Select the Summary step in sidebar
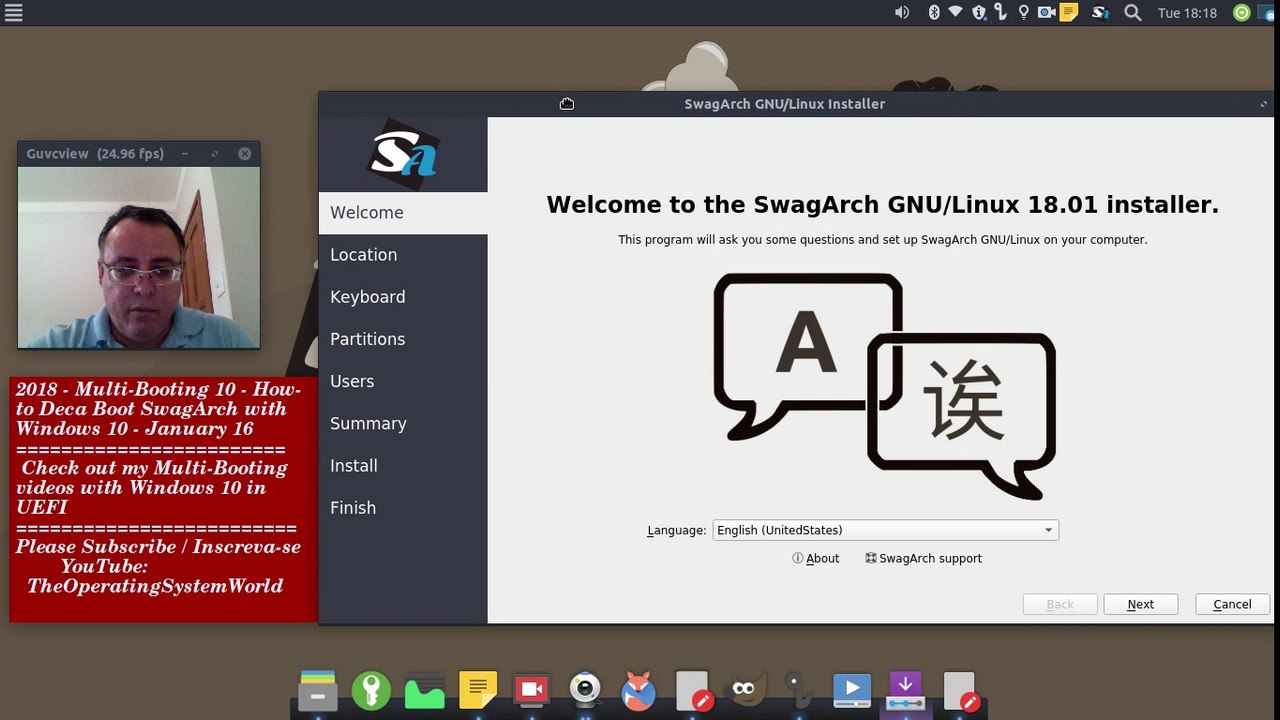1280x720 pixels. click(x=403, y=423)
